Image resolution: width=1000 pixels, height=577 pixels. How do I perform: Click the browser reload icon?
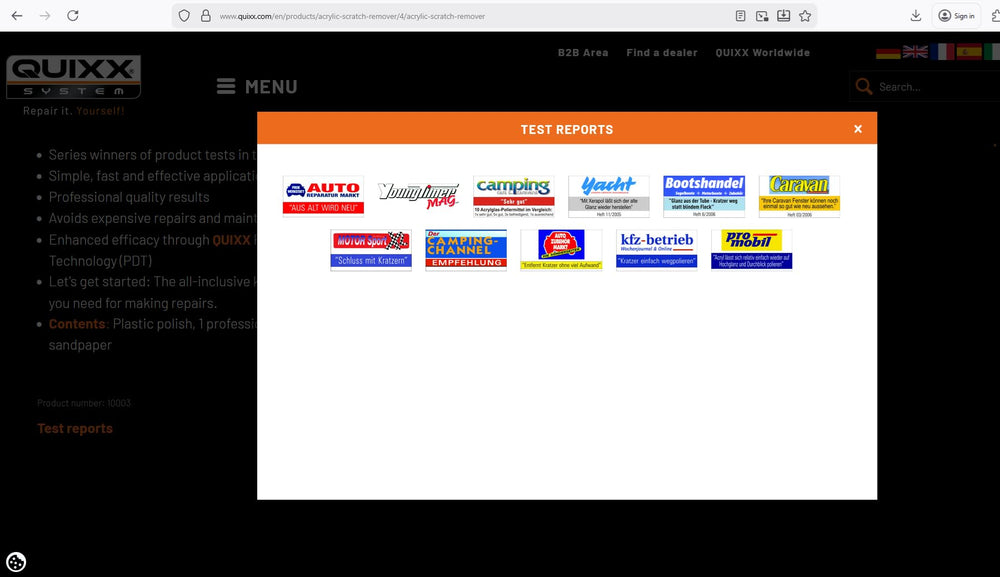tap(73, 15)
